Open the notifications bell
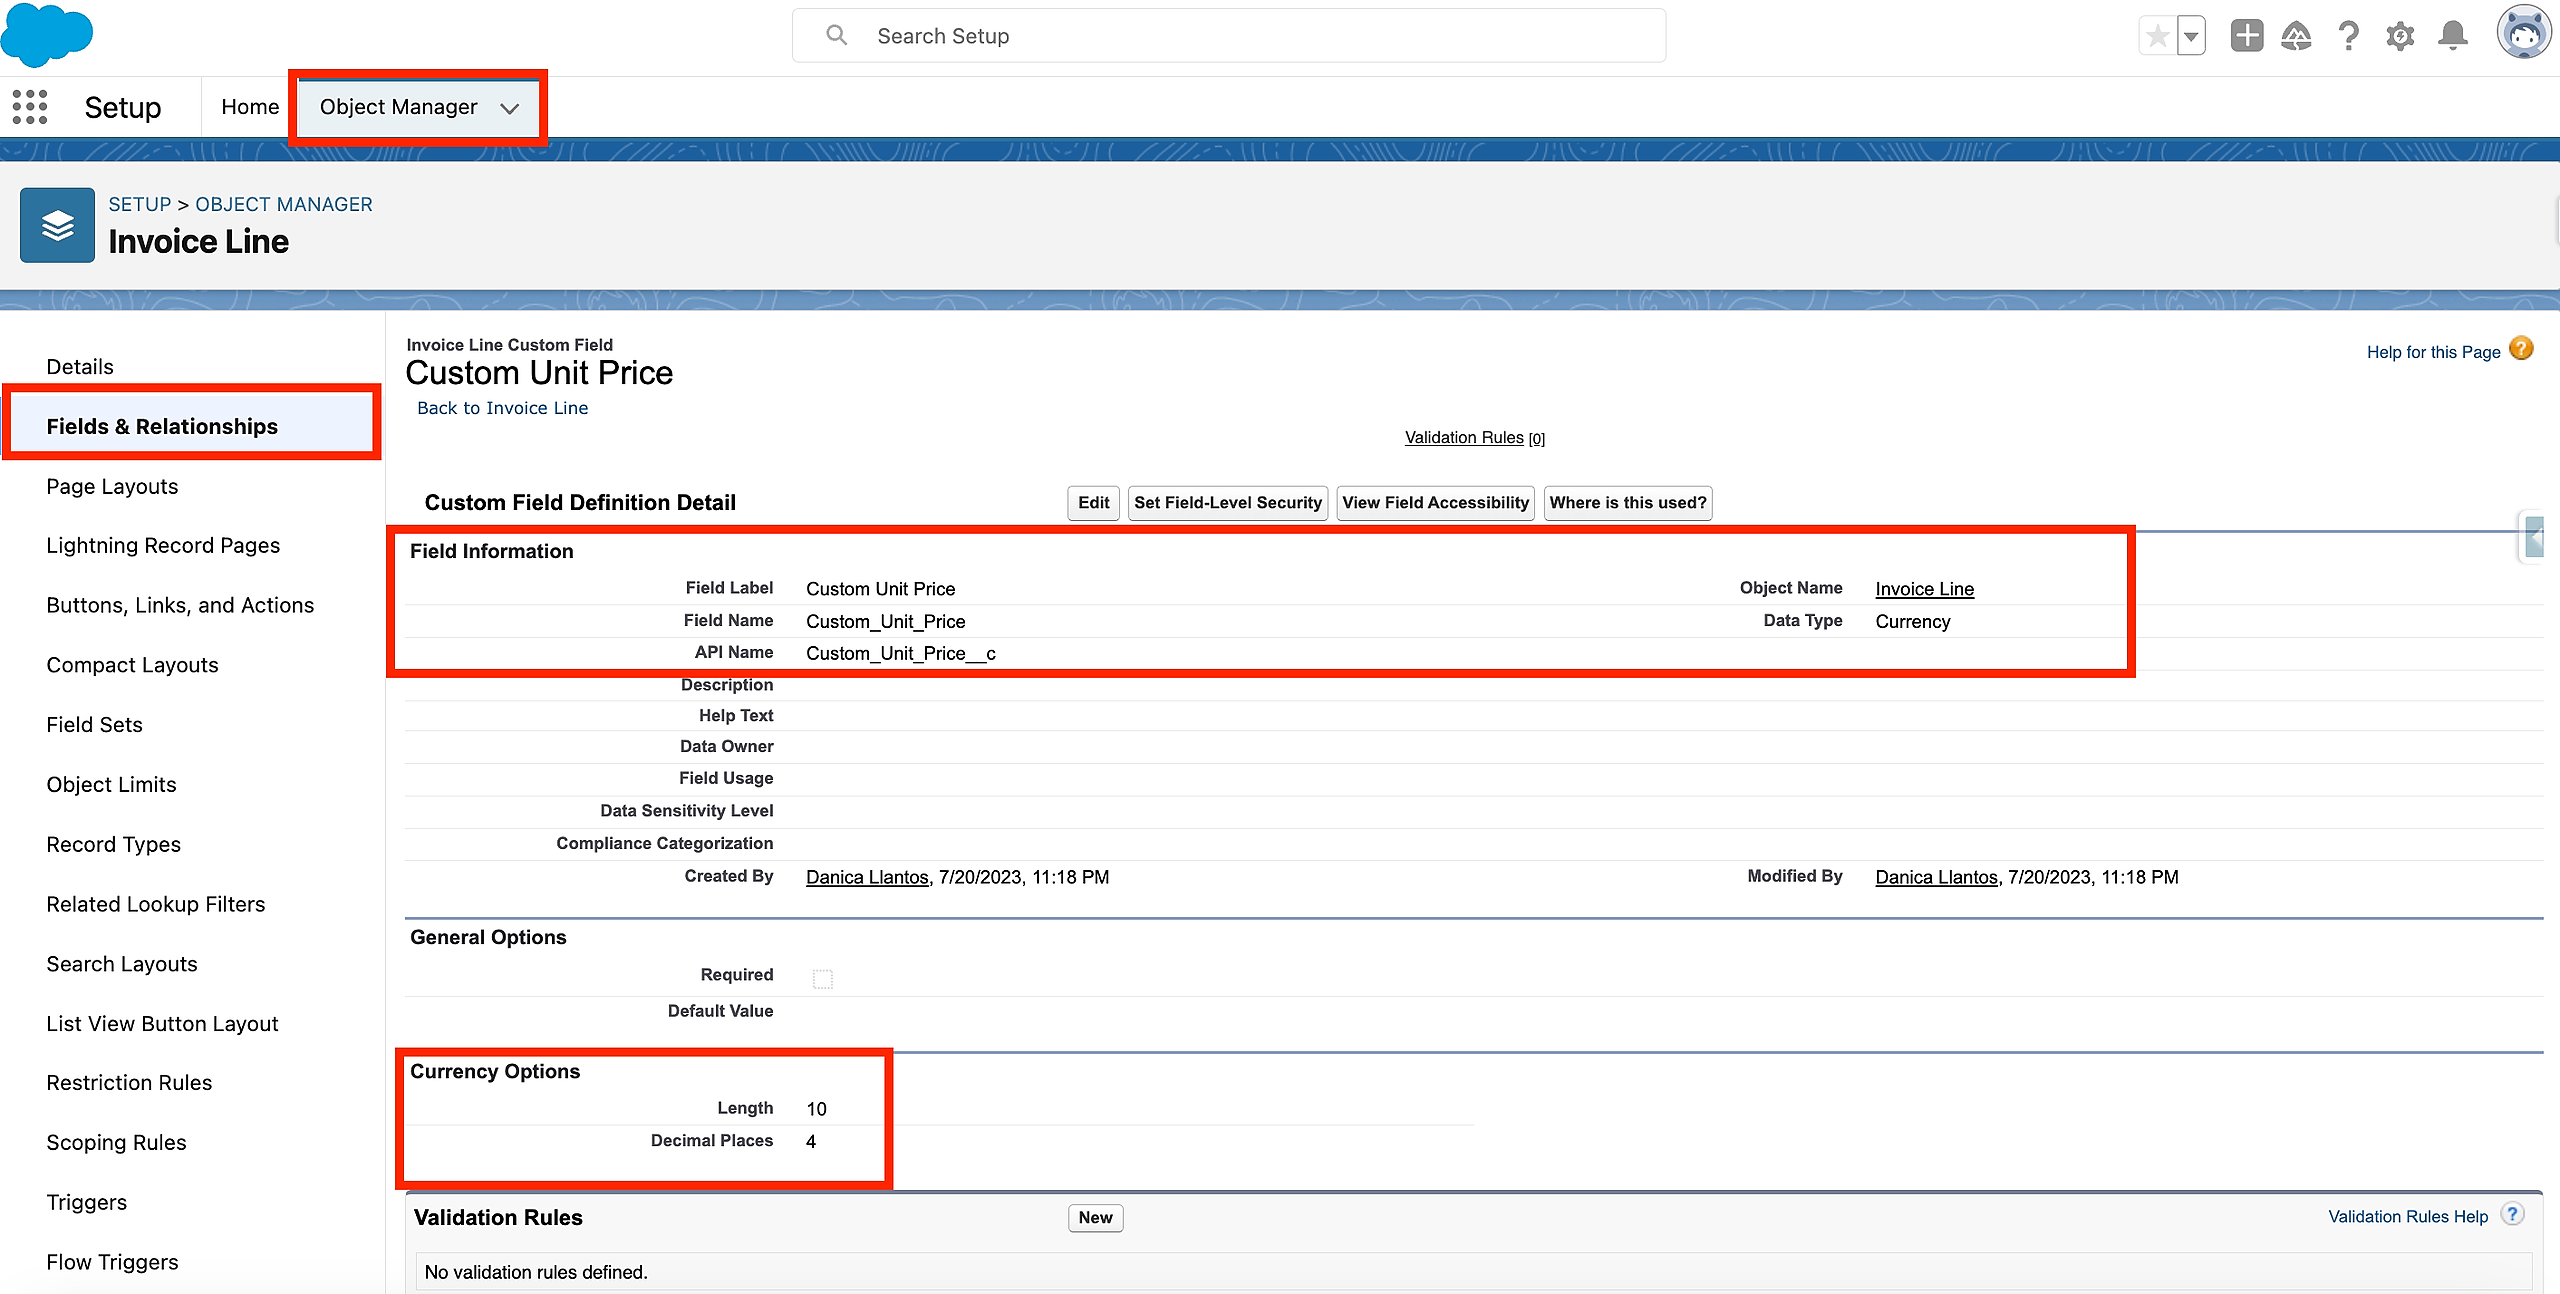Image resolution: width=2560 pixels, height=1294 pixels. 2452,36
